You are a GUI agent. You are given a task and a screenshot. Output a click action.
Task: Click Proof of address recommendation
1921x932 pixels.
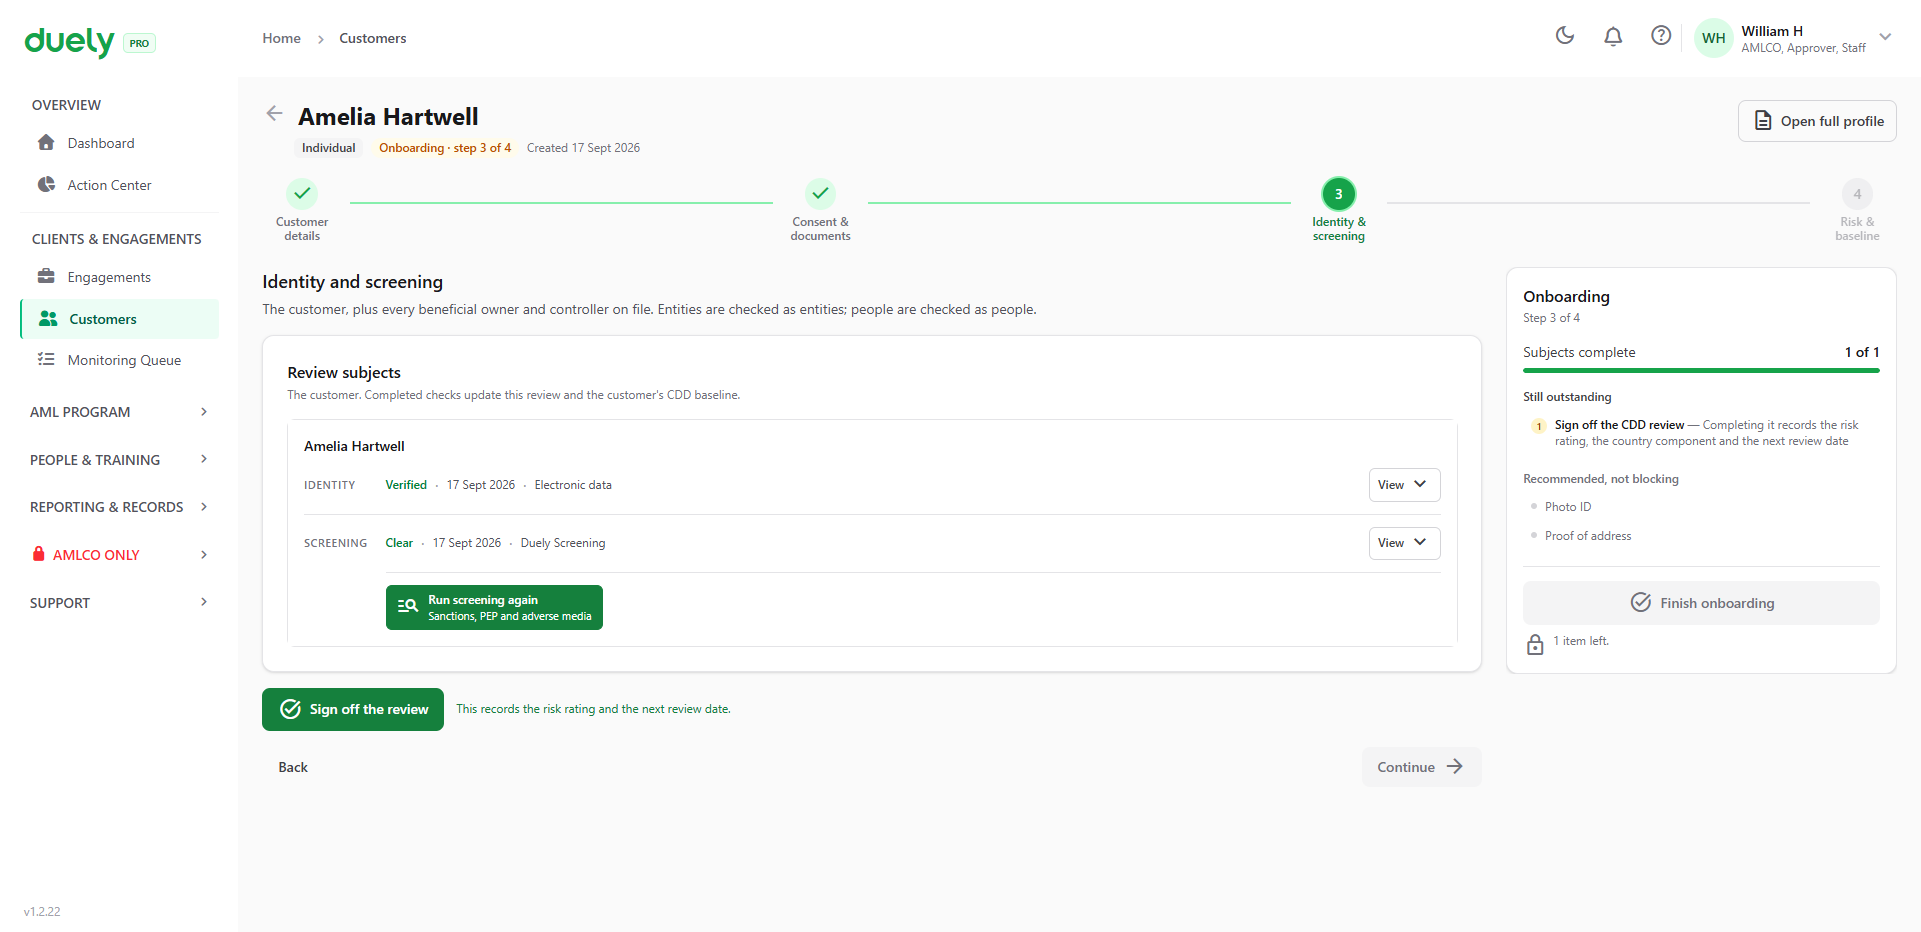(1587, 536)
